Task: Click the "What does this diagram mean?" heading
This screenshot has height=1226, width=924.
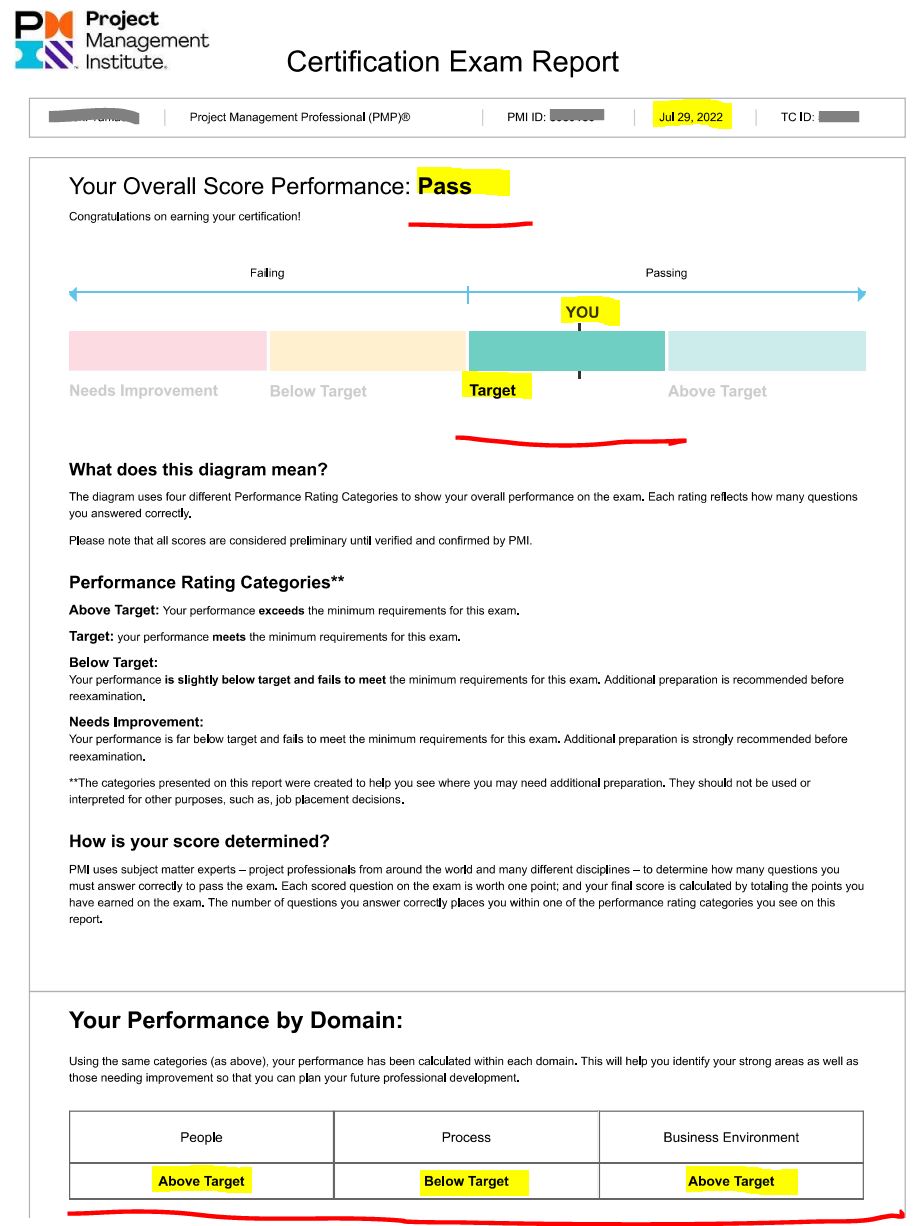Action: [198, 470]
